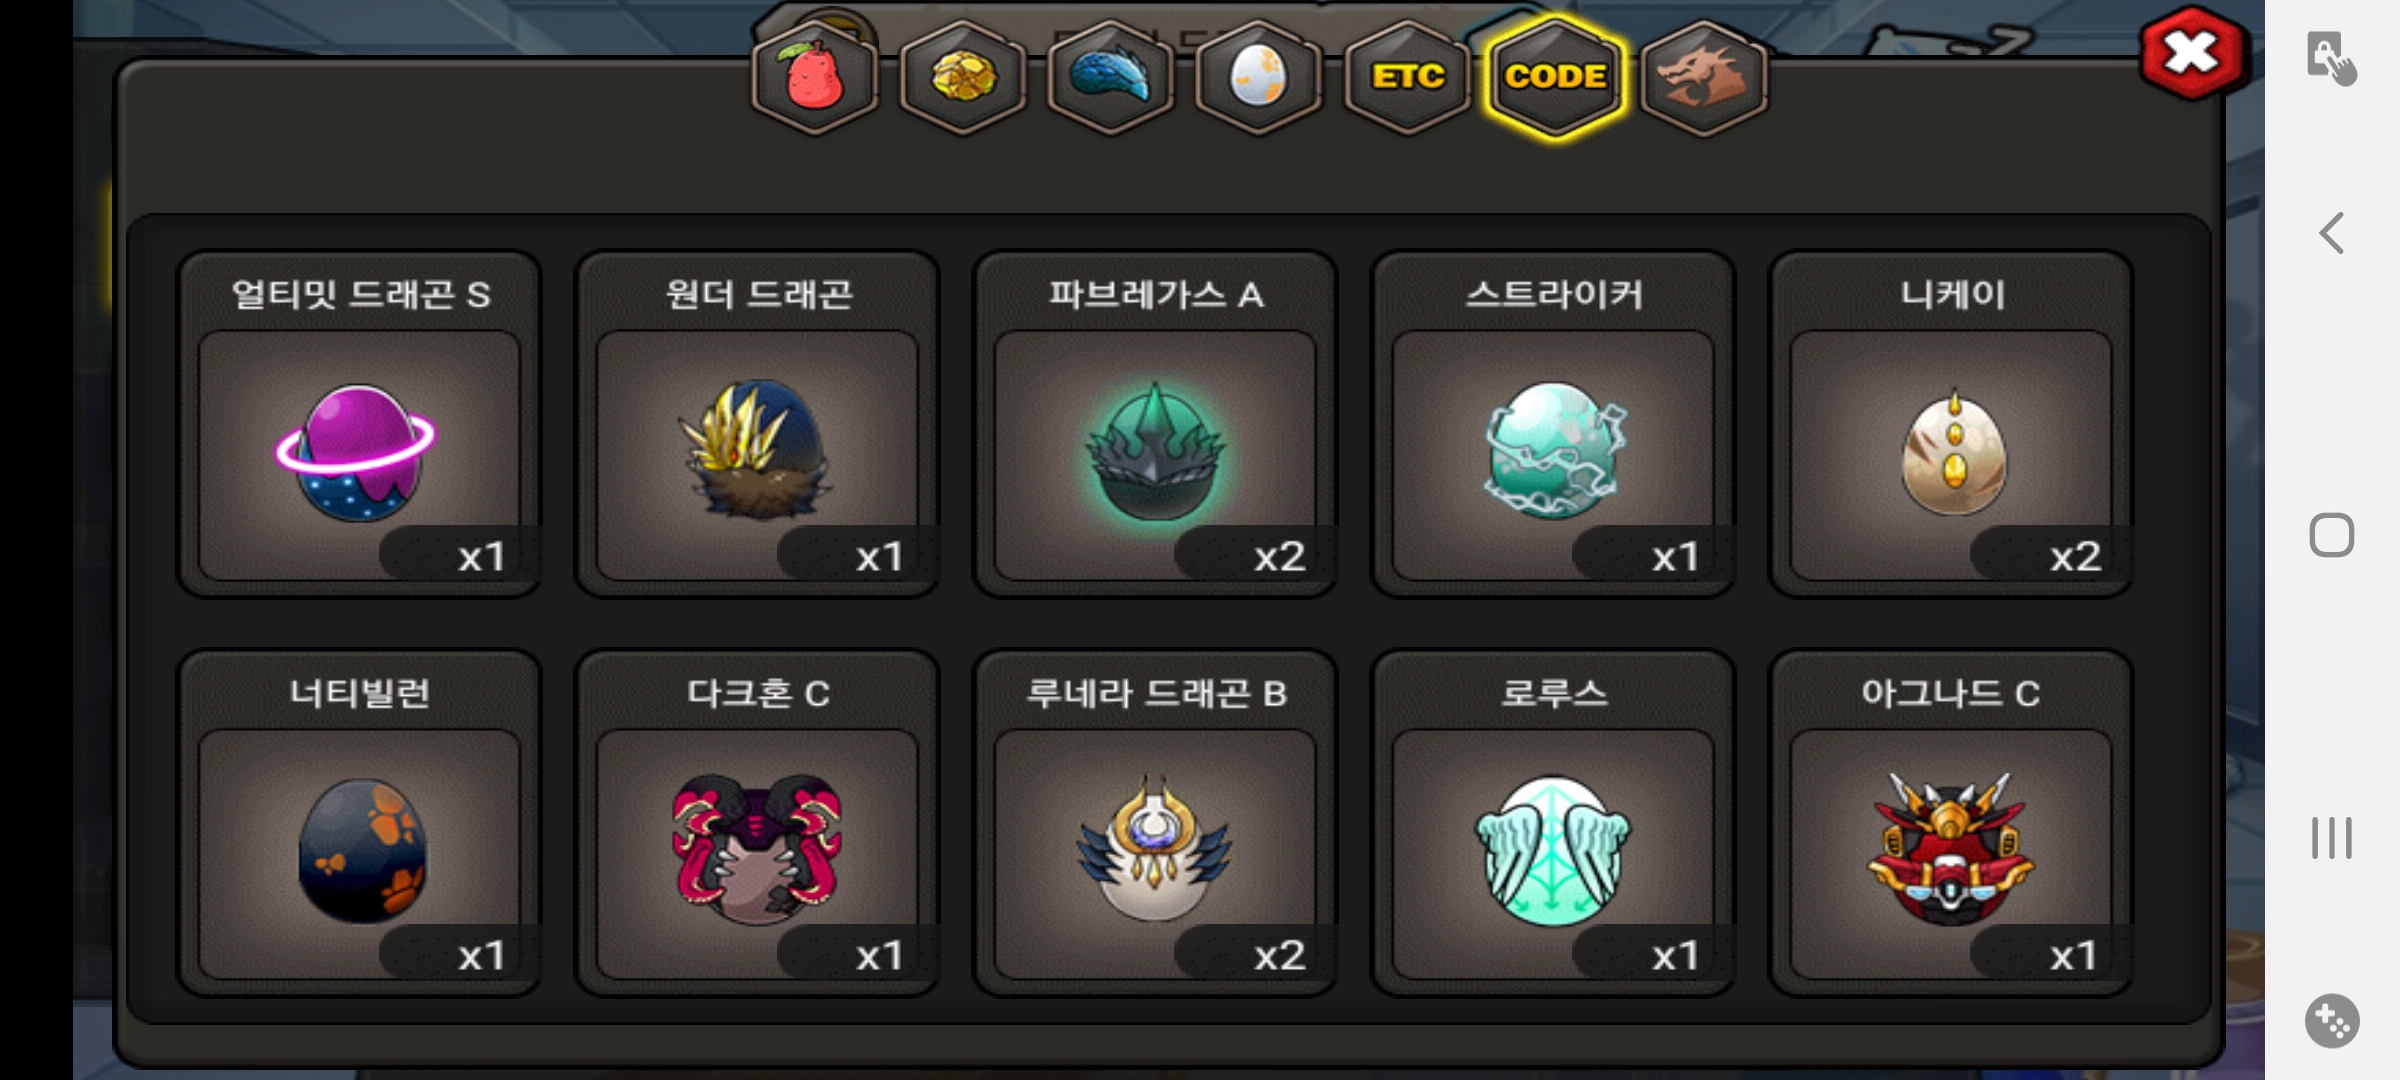2400x1080 pixels.
Task: Select the blue dragon scale tab
Action: coord(1111,77)
